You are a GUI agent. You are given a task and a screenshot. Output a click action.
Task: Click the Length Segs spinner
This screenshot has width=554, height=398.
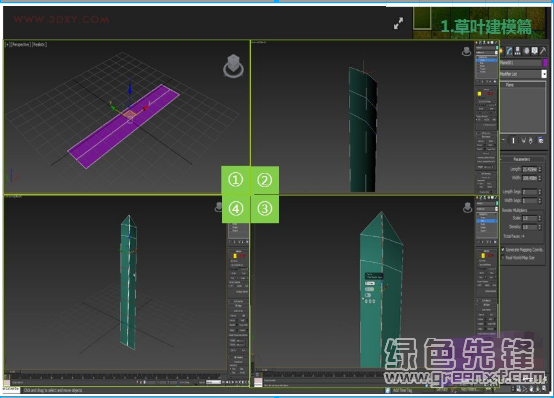540,192
